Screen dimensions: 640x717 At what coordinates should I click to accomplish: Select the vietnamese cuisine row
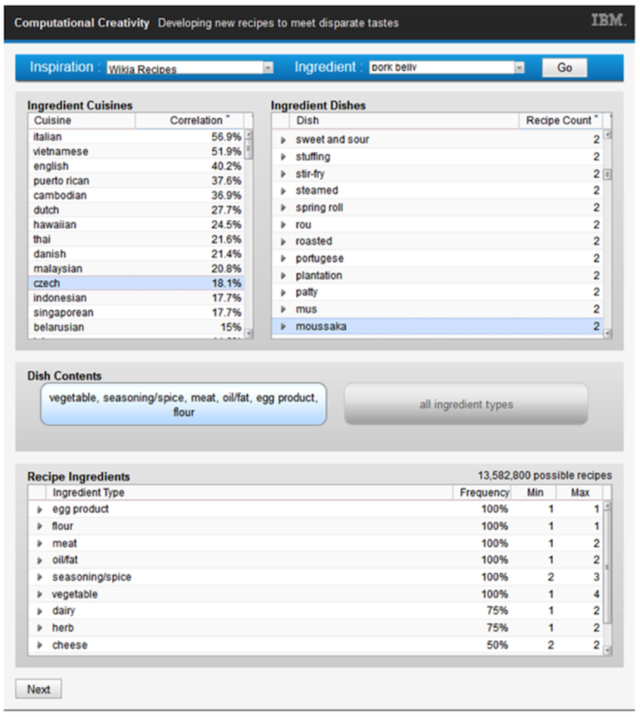coord(135,151)
